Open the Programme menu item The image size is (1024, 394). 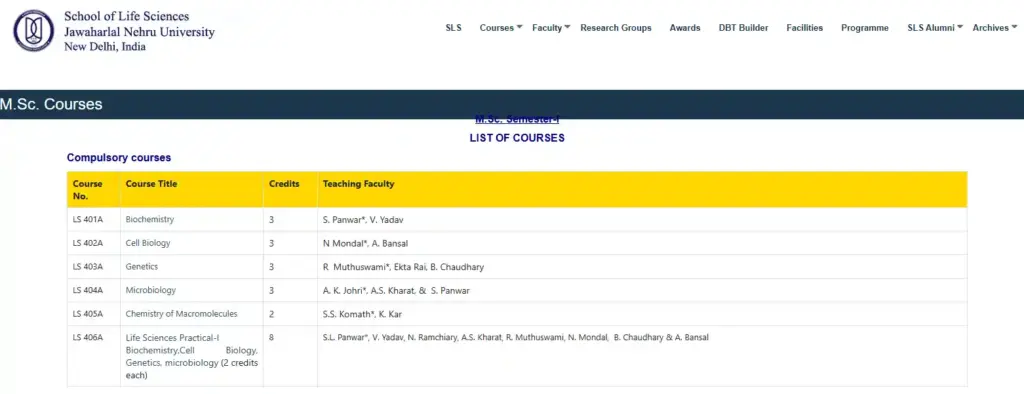865,28
